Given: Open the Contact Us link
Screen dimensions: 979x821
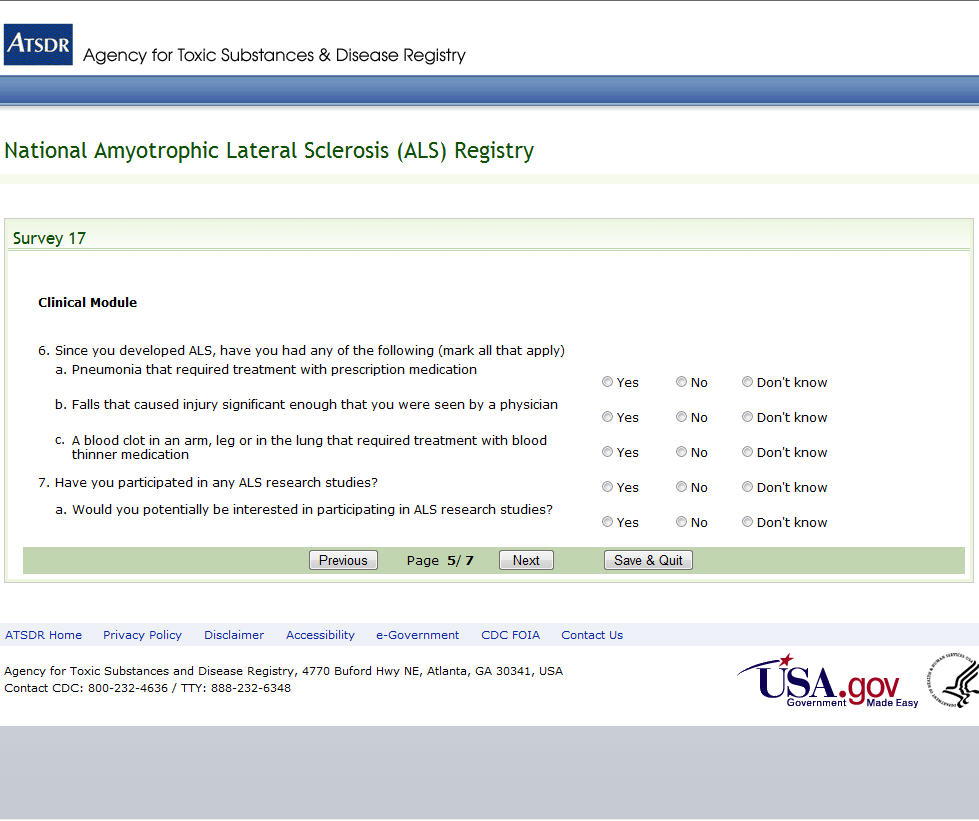Looking at the screenshot, I should point(592,635).
